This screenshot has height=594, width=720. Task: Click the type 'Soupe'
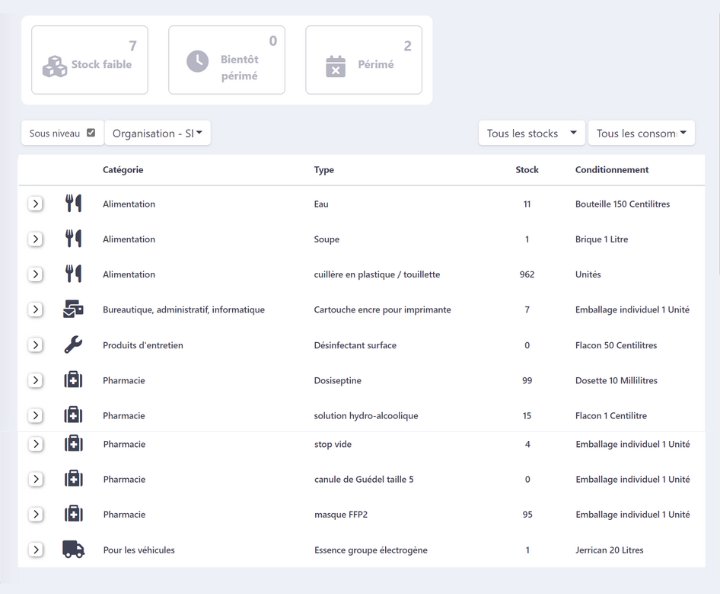tap(326, 239)
